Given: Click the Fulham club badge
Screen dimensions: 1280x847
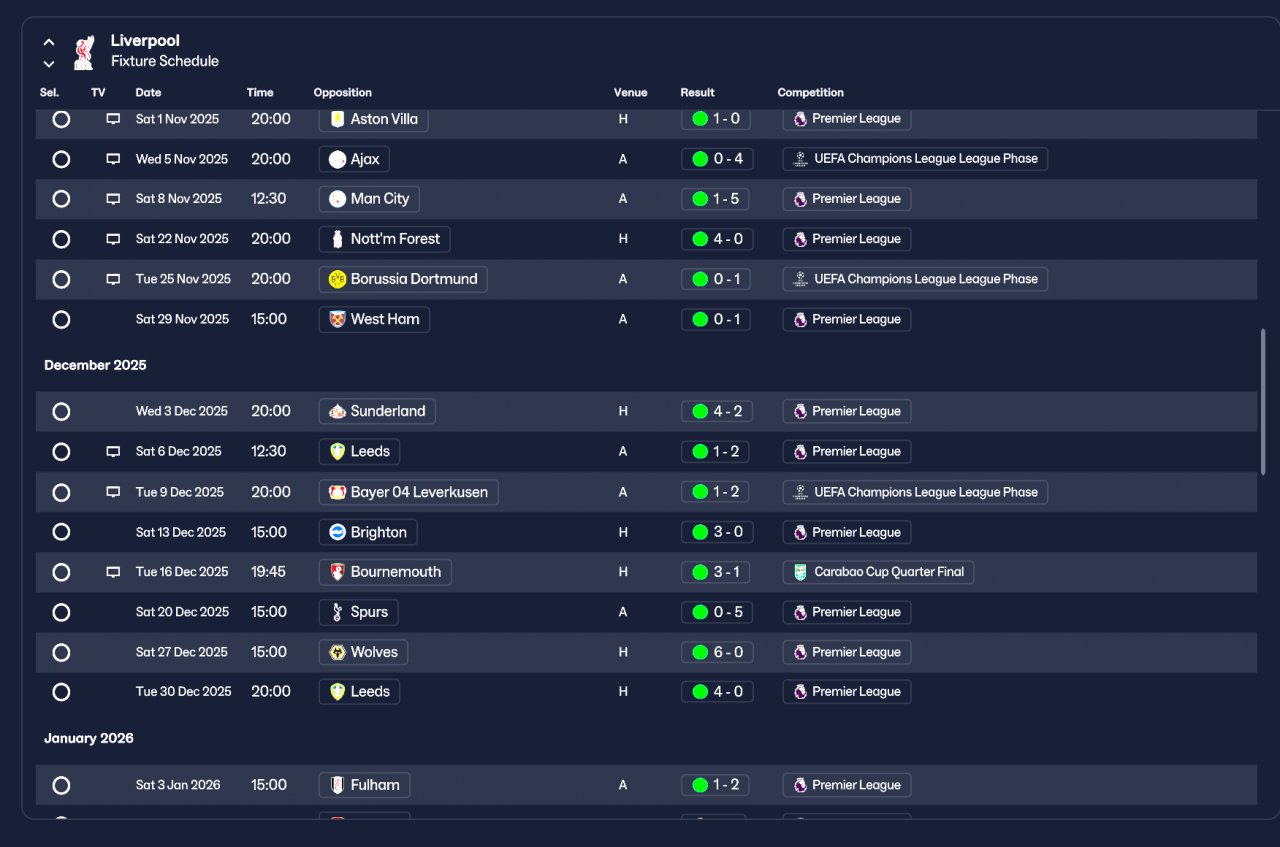Looking at the screenshot, I should click(x=337, y=785).
